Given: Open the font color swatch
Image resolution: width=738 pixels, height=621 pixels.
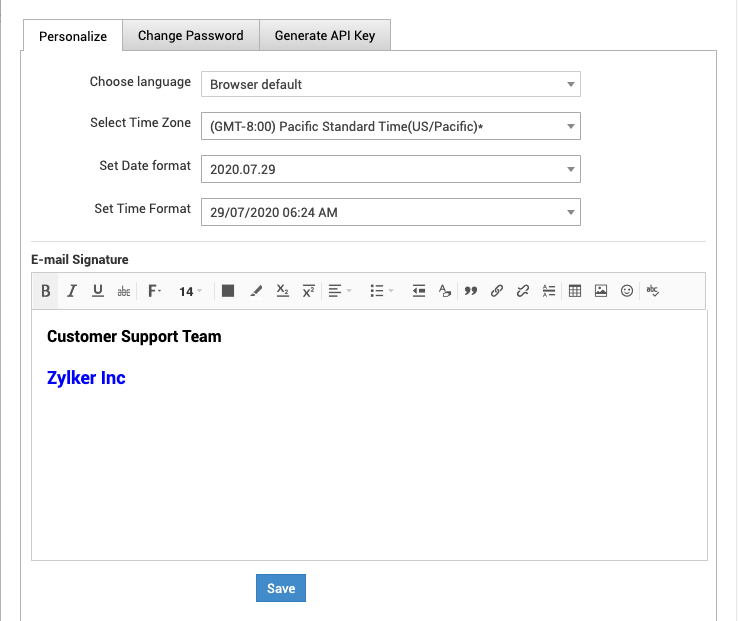Looking at the screenshot, I should 228,291.
